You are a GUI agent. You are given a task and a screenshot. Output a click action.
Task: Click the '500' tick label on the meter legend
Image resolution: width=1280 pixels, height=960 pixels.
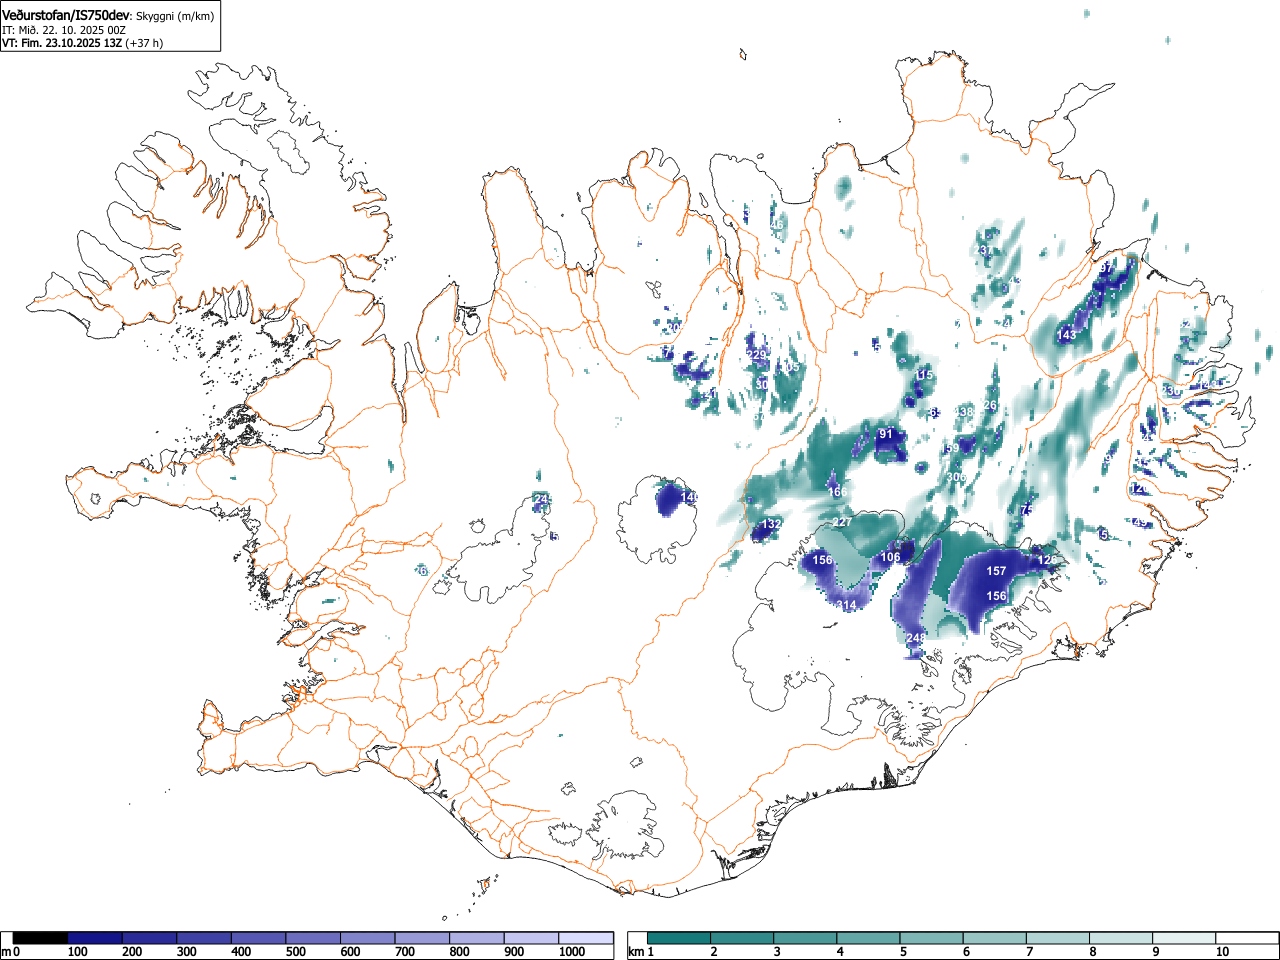pos(296,952)
